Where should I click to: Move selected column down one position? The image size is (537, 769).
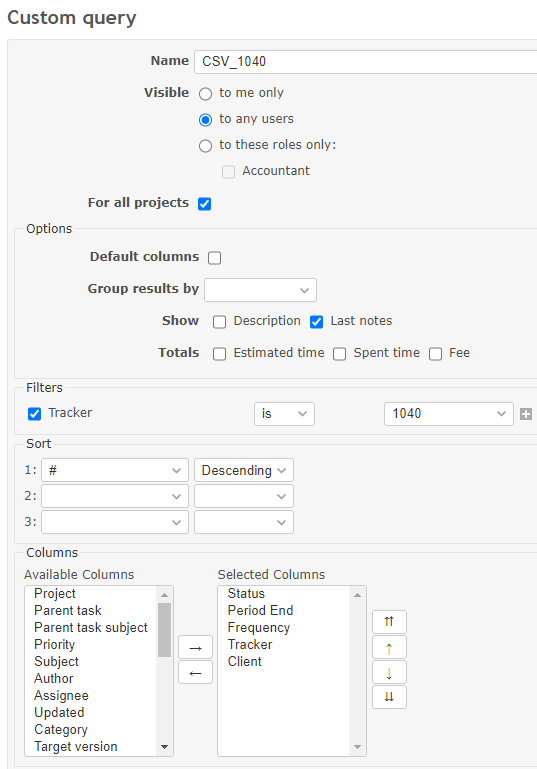tap(389, 672)
